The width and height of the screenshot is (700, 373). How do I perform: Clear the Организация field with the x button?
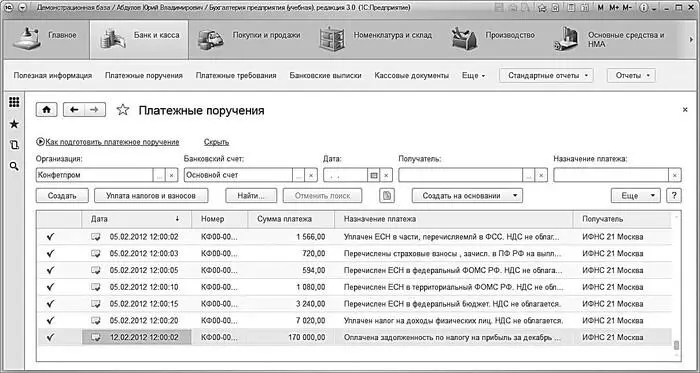[x=171, y=175]
